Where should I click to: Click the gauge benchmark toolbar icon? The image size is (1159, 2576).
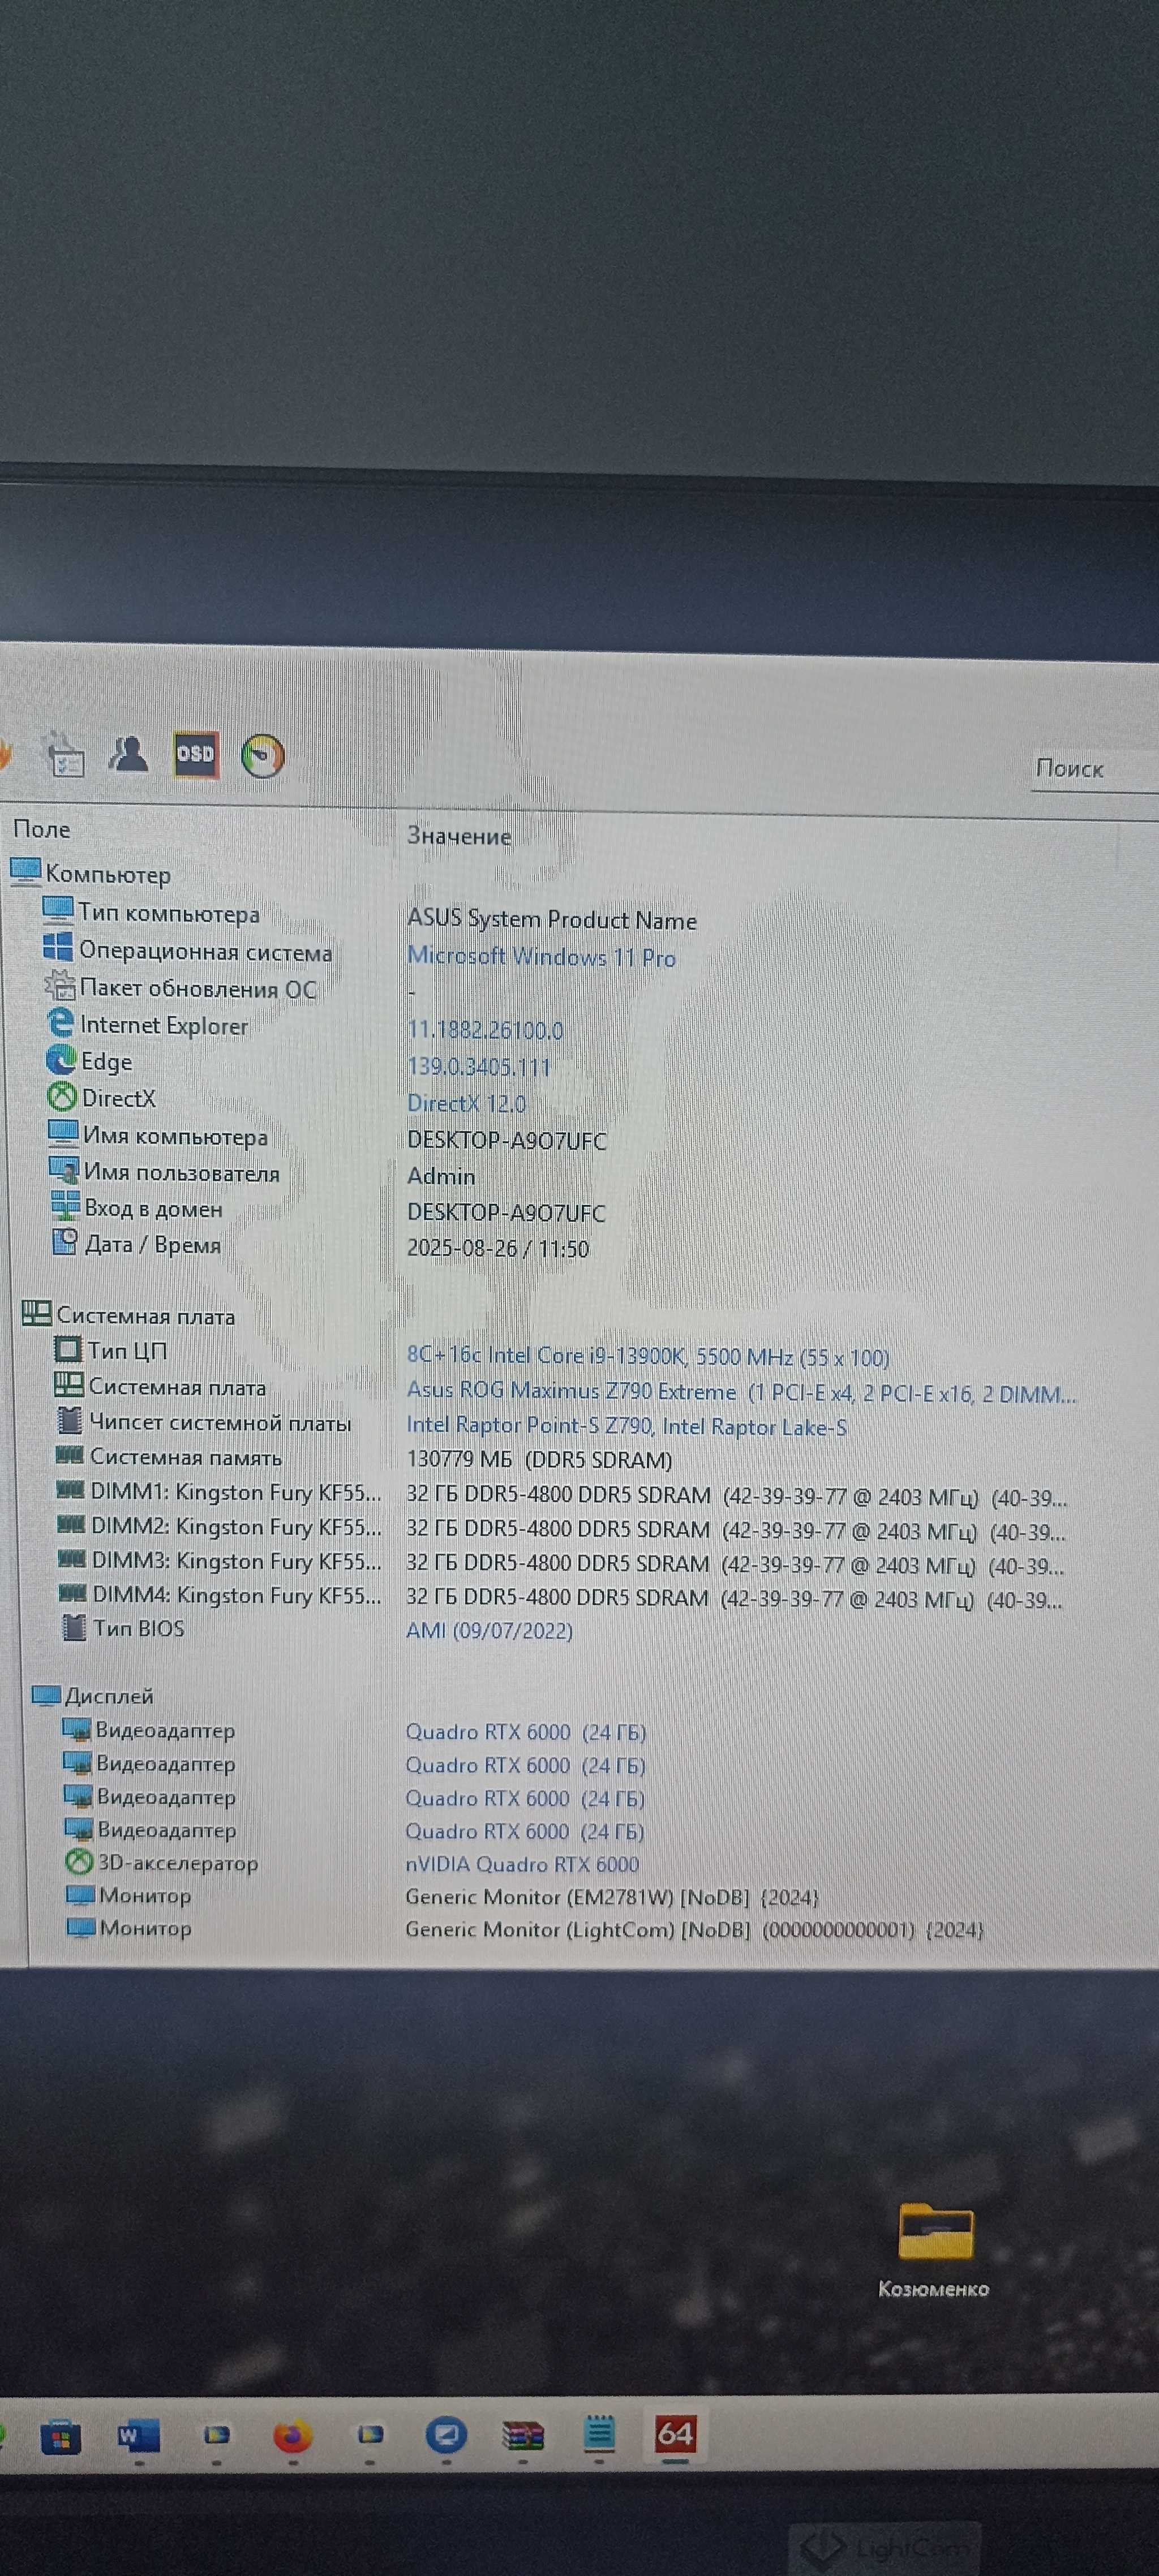pyautogui.click(x=263, y=756)
